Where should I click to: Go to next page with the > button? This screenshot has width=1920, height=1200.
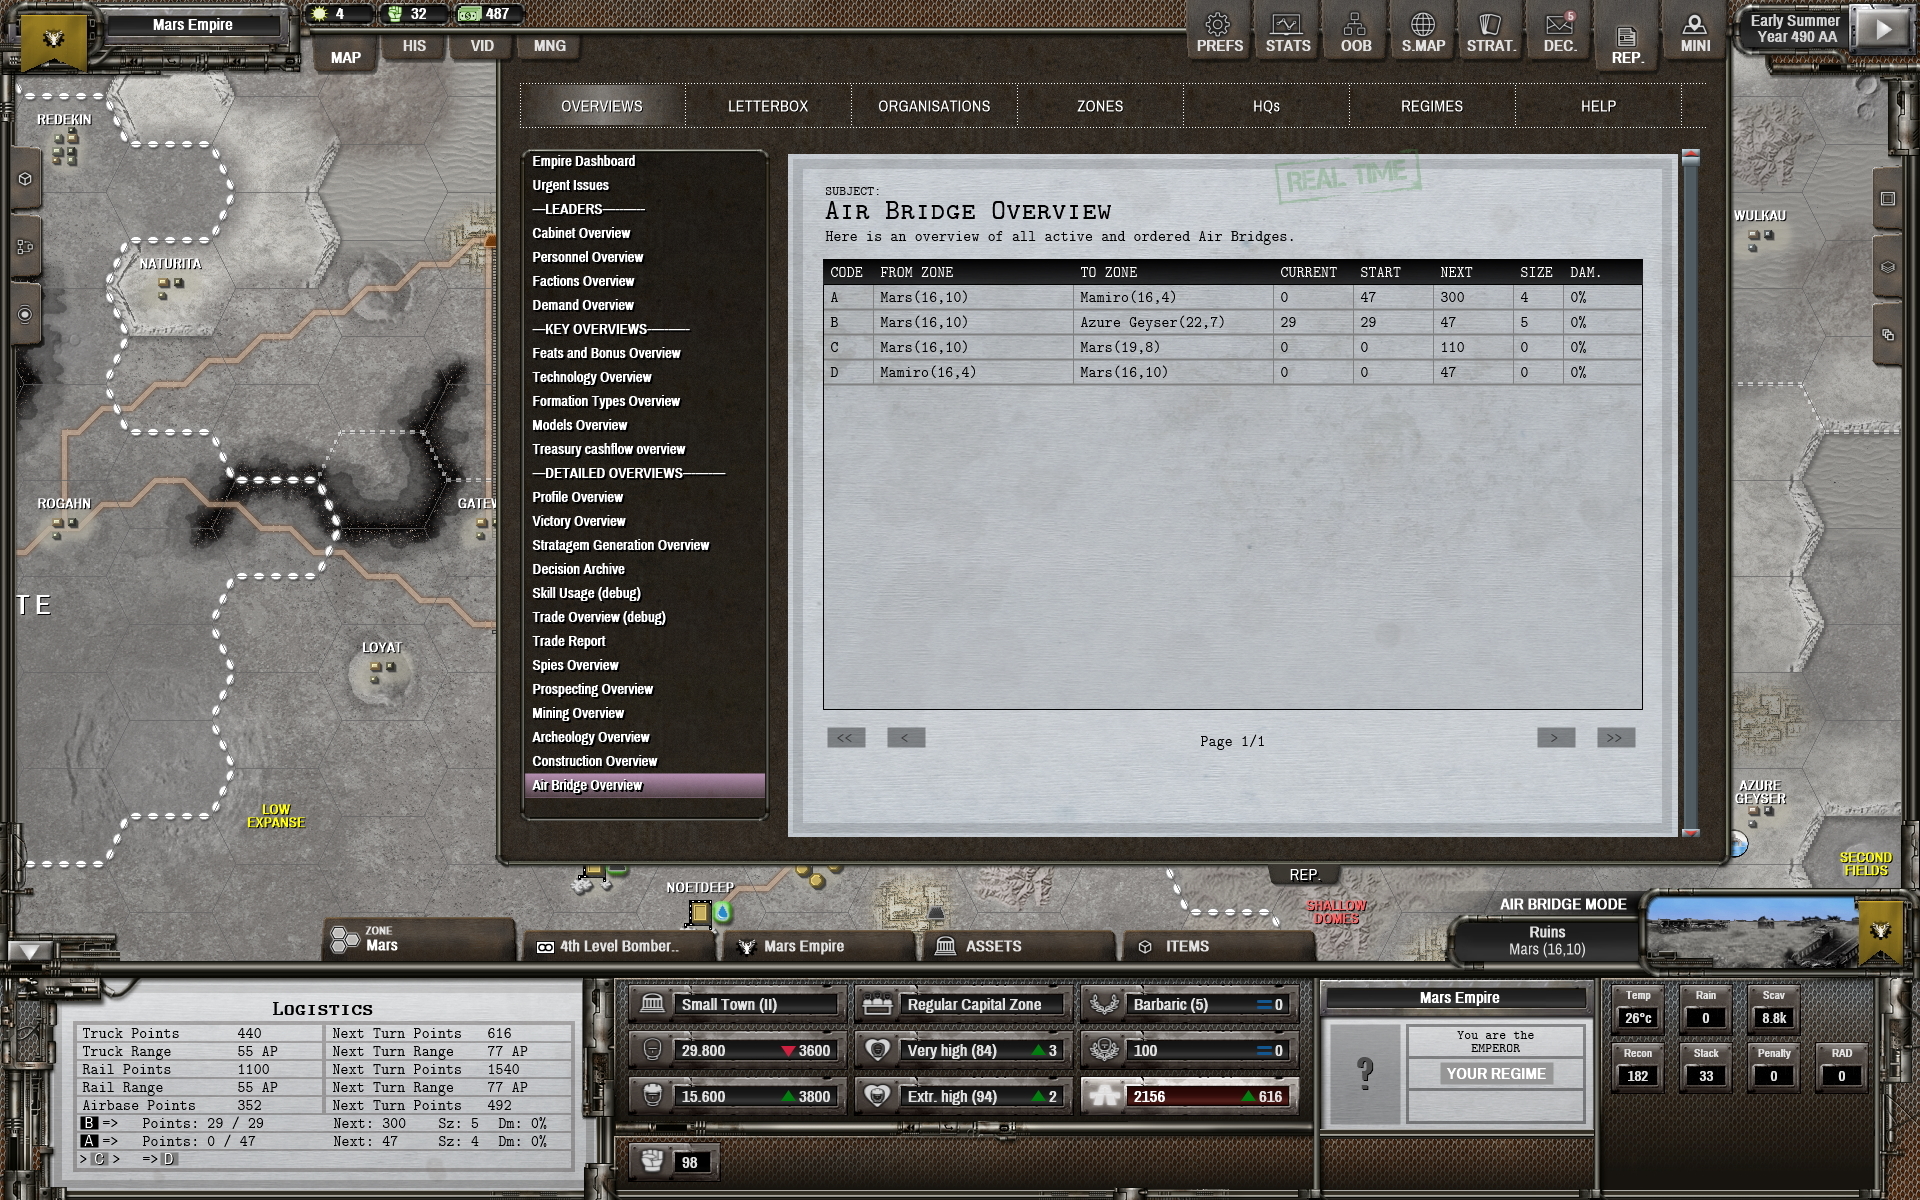coord(1555,738)
